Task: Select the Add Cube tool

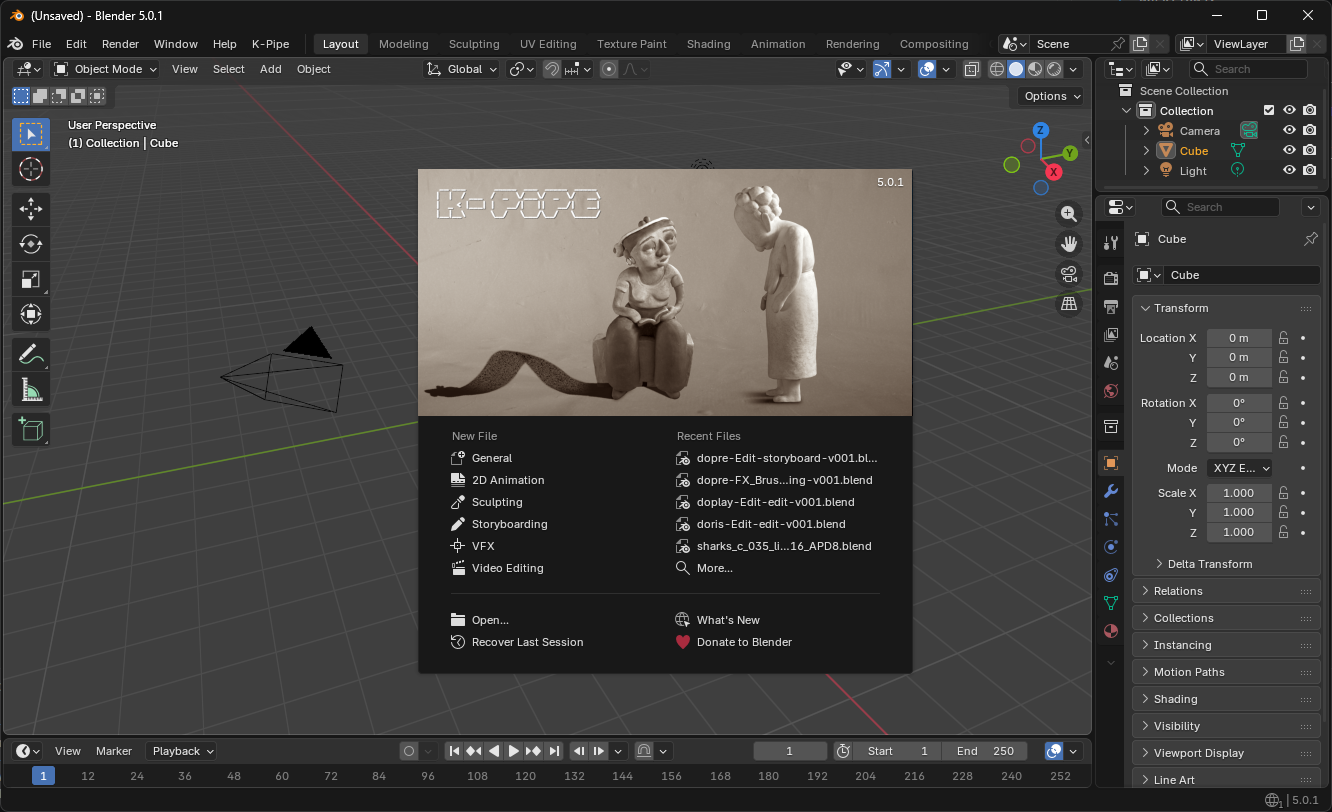Action: click(30, 429)
